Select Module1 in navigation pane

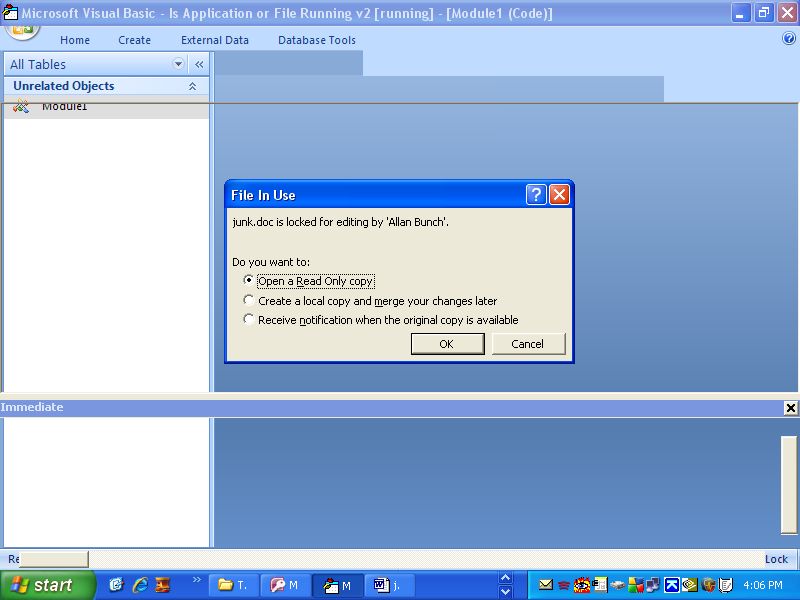pos(106,107)
